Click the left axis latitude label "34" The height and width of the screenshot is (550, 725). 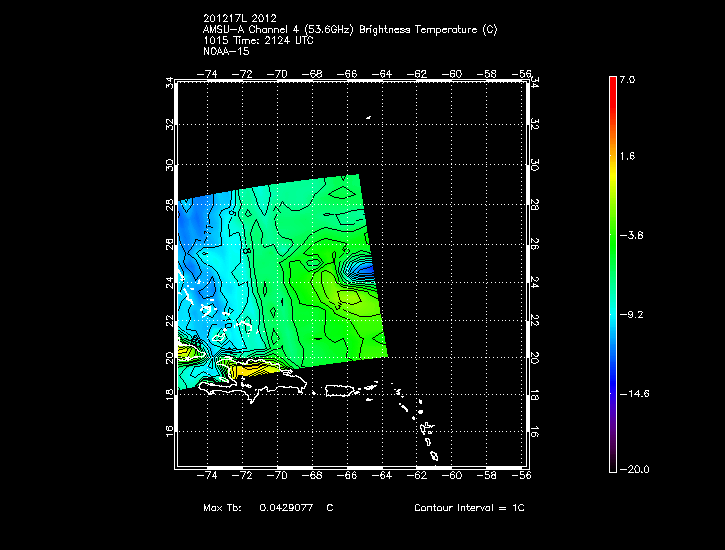tap(170, 83)
